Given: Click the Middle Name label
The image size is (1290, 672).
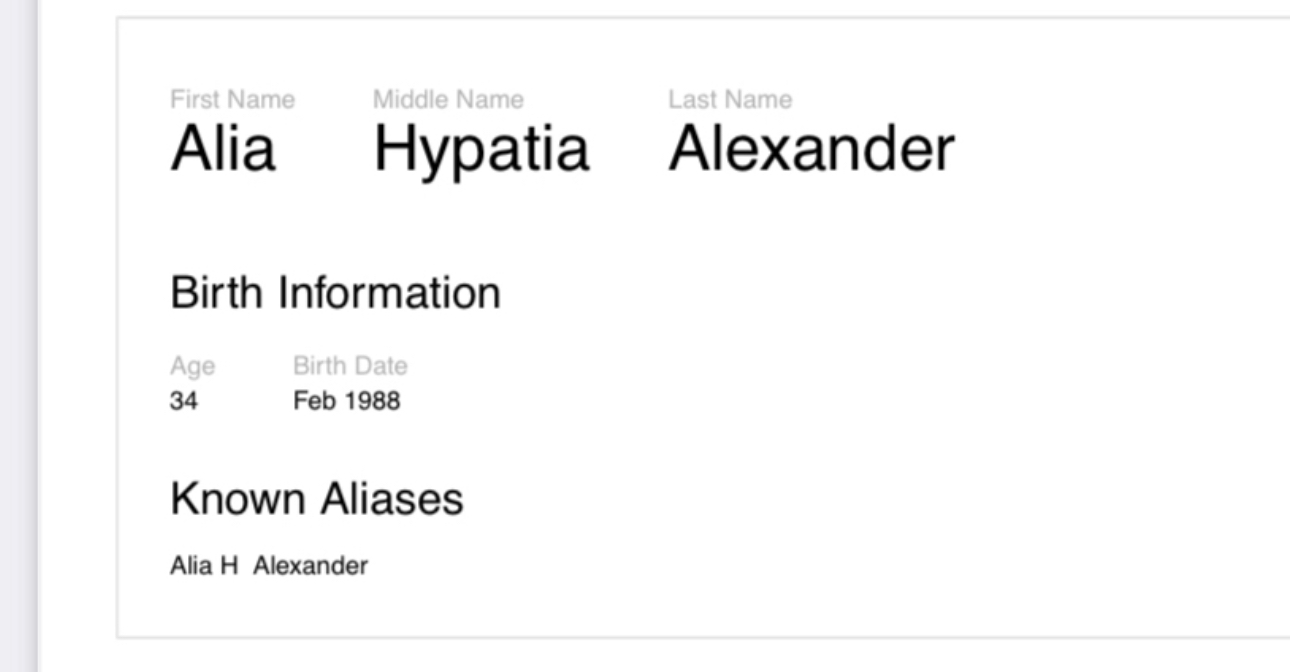Looking at the screenshot, I should point(448,100).
